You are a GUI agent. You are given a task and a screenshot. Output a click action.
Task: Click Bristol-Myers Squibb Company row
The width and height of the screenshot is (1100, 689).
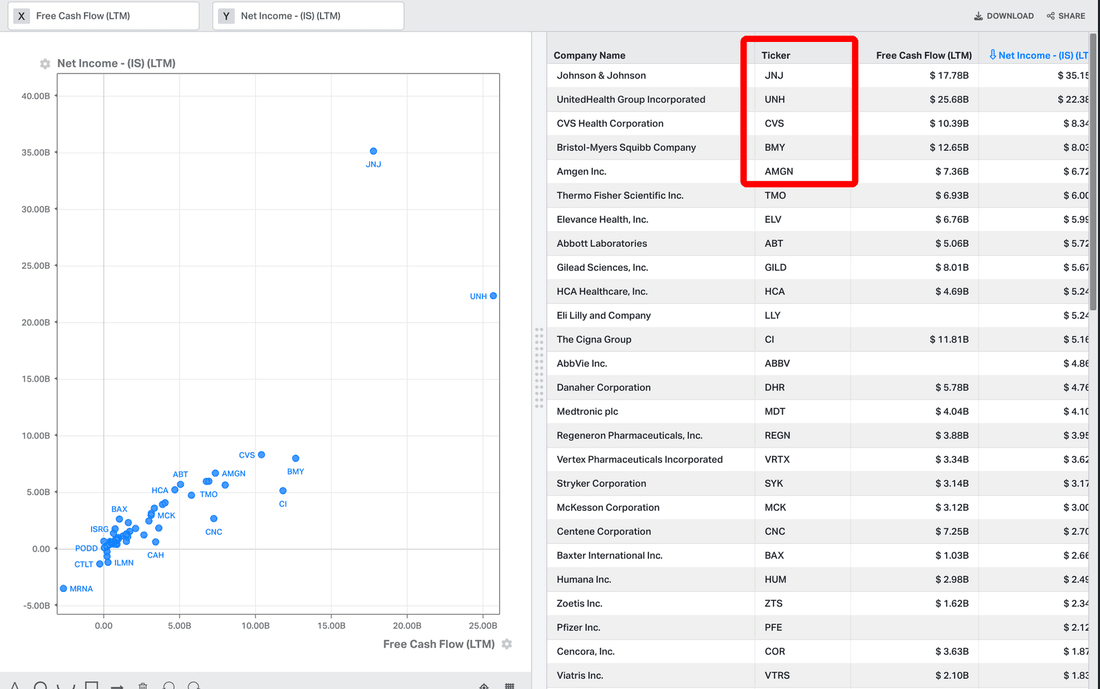818,147
